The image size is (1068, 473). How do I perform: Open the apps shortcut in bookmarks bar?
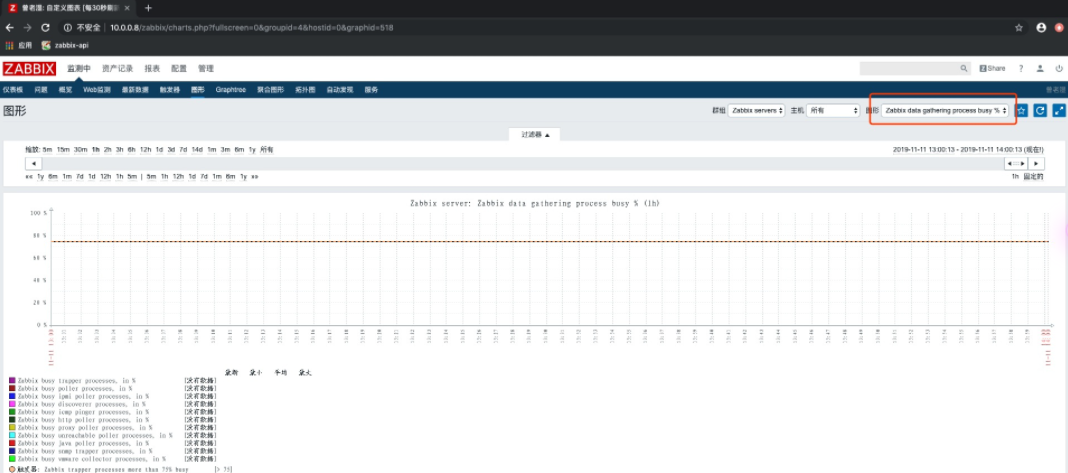click(x=18, y=46)
